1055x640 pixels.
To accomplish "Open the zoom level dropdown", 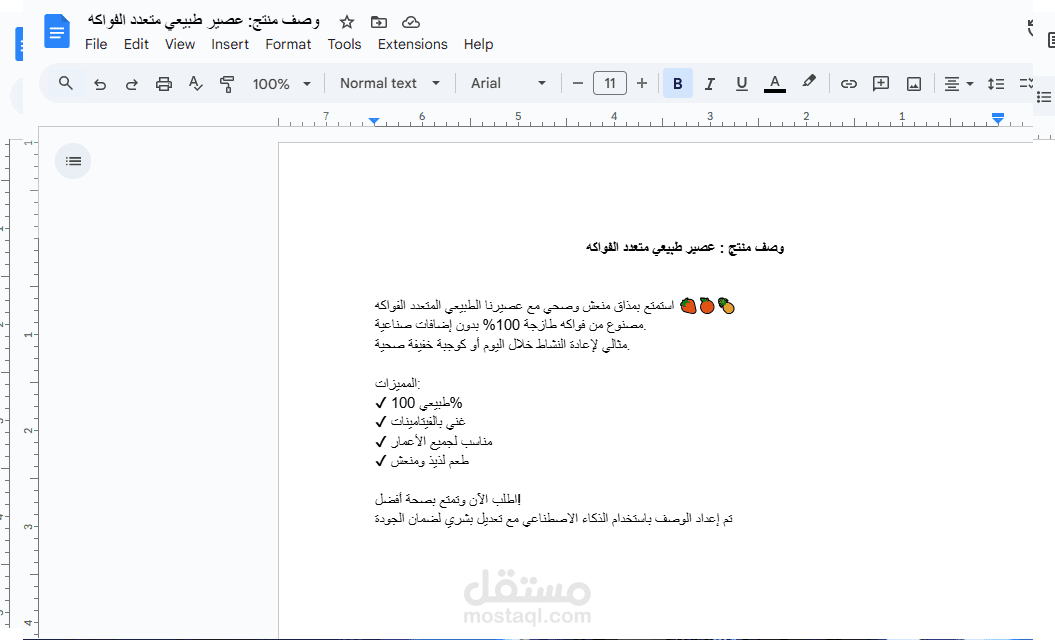I will (x=281, y=83).
